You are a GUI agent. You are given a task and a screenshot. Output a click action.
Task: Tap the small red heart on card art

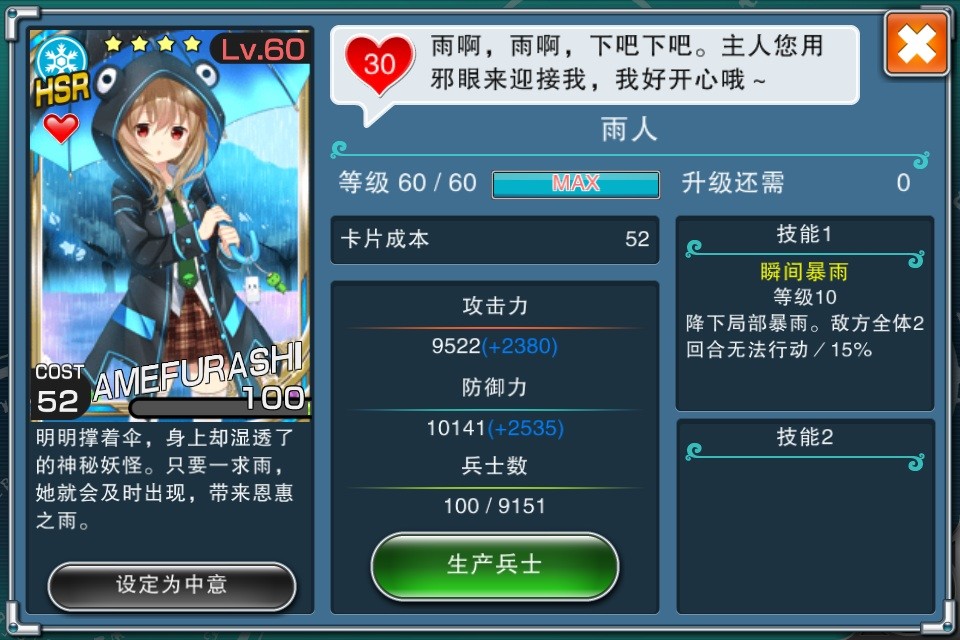61,128
